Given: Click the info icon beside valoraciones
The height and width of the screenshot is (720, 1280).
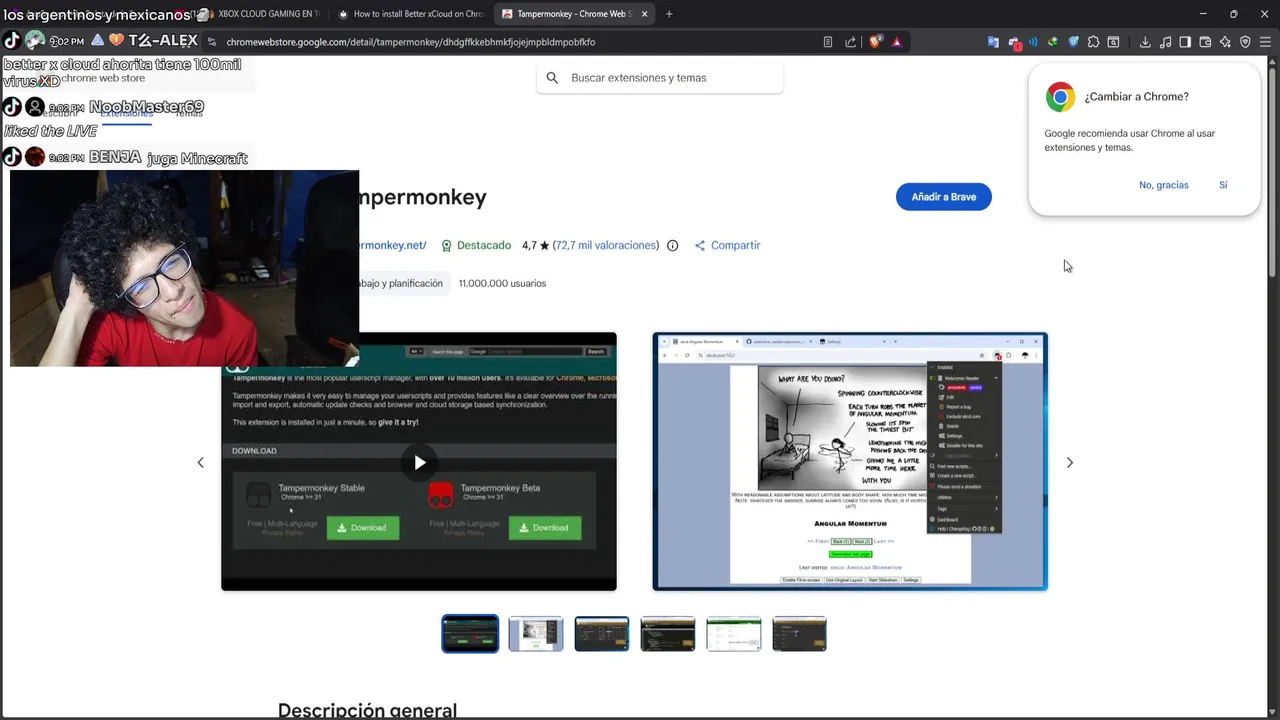Looking at the screenshot, I should (672, 245).
